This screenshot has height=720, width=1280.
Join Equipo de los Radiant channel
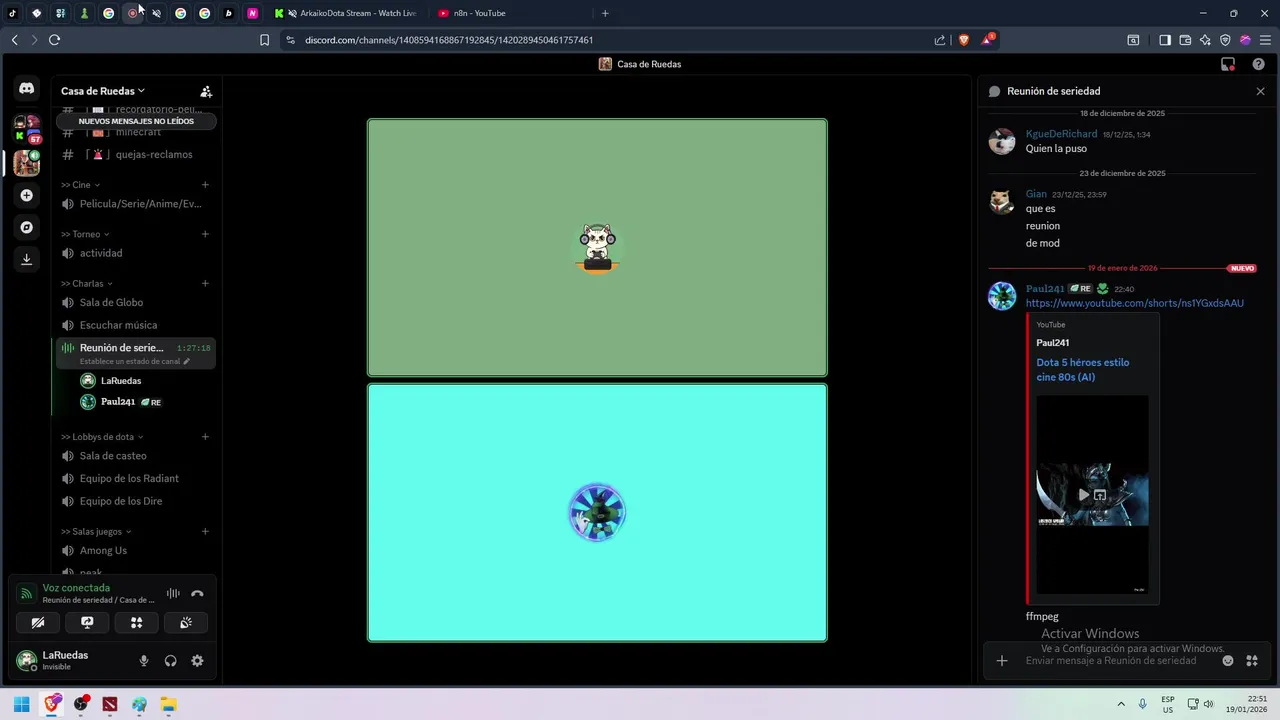(x=135, y=478)
